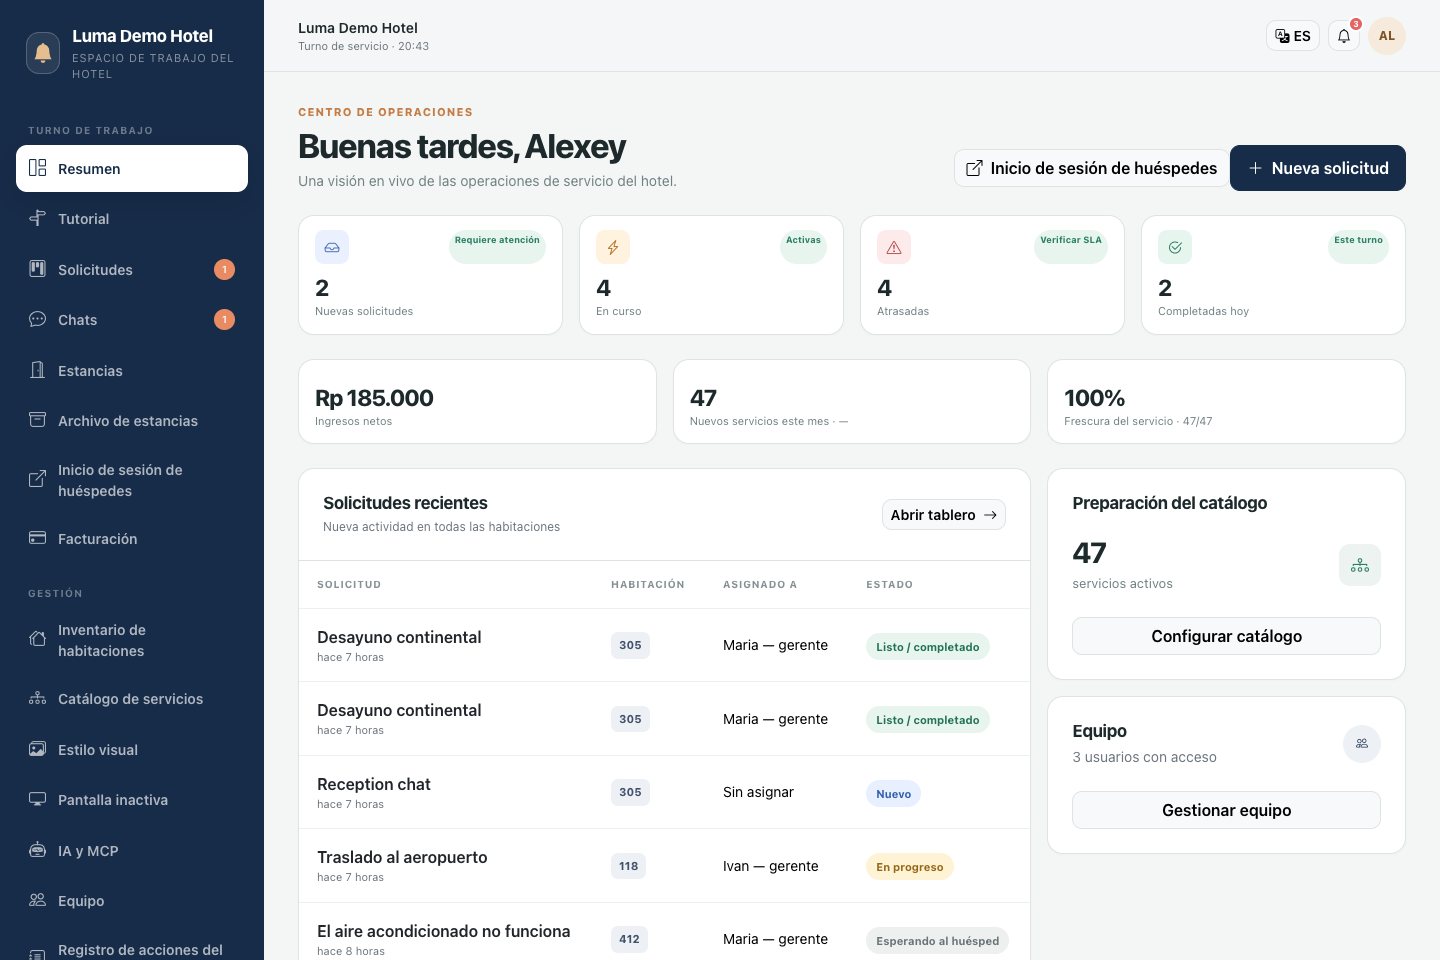This screenshot has width=1440, height=960.
Task: Go to Facturación
Action: click(x=132, y=539)
